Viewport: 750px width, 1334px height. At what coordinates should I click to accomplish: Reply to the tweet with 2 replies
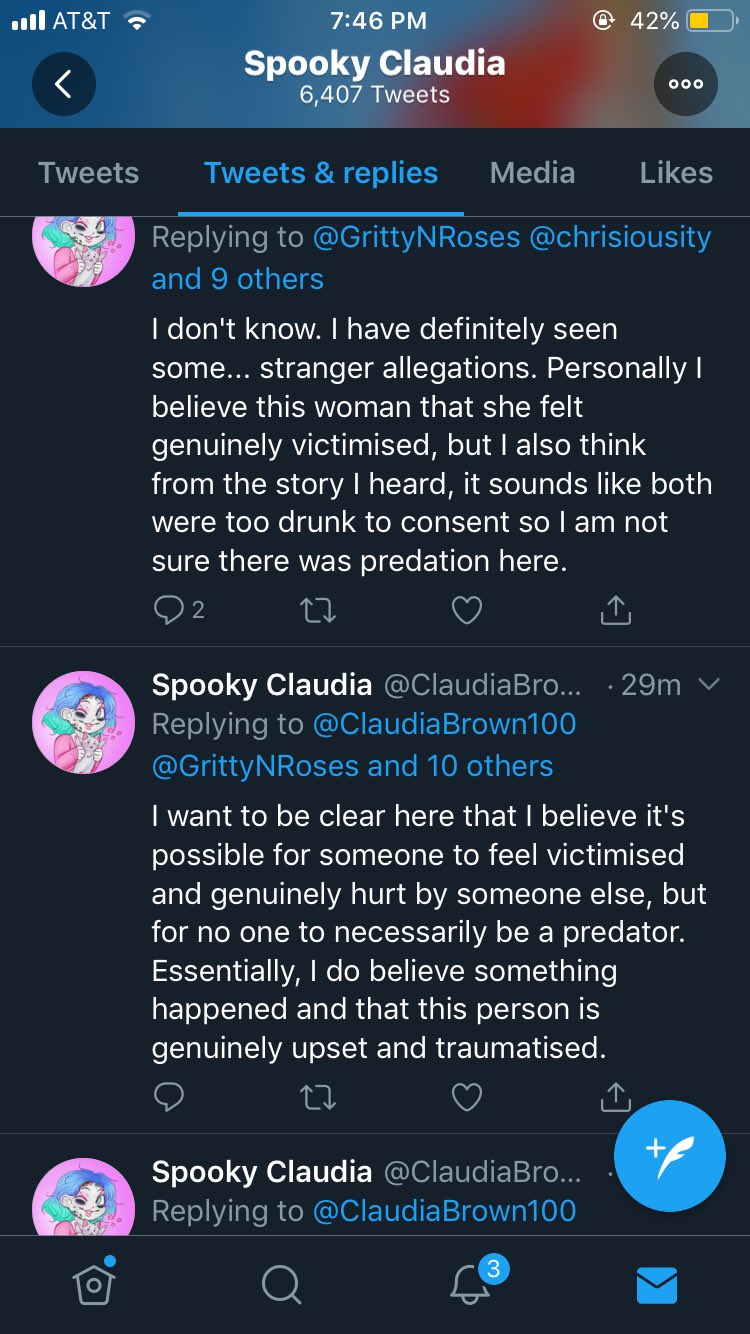(x=170, y=609)
